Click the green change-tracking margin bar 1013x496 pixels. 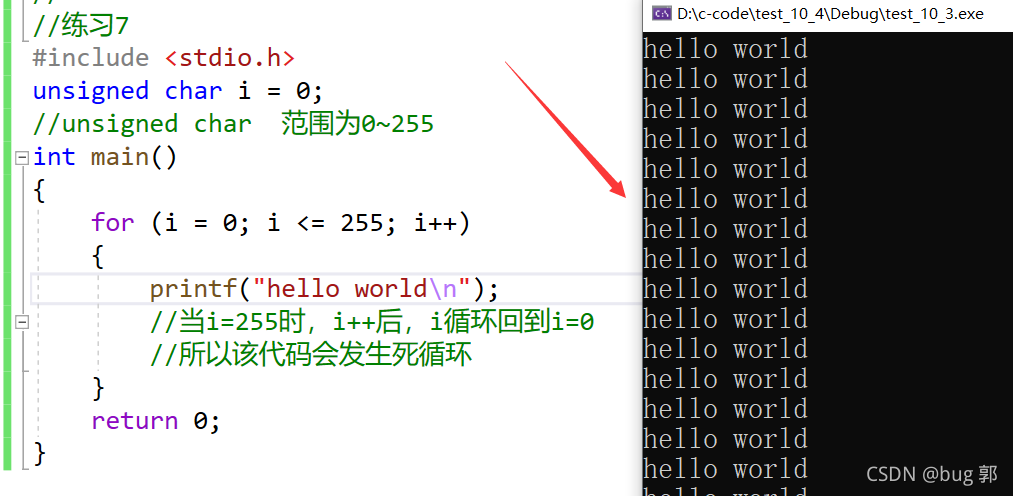[7, 235]
